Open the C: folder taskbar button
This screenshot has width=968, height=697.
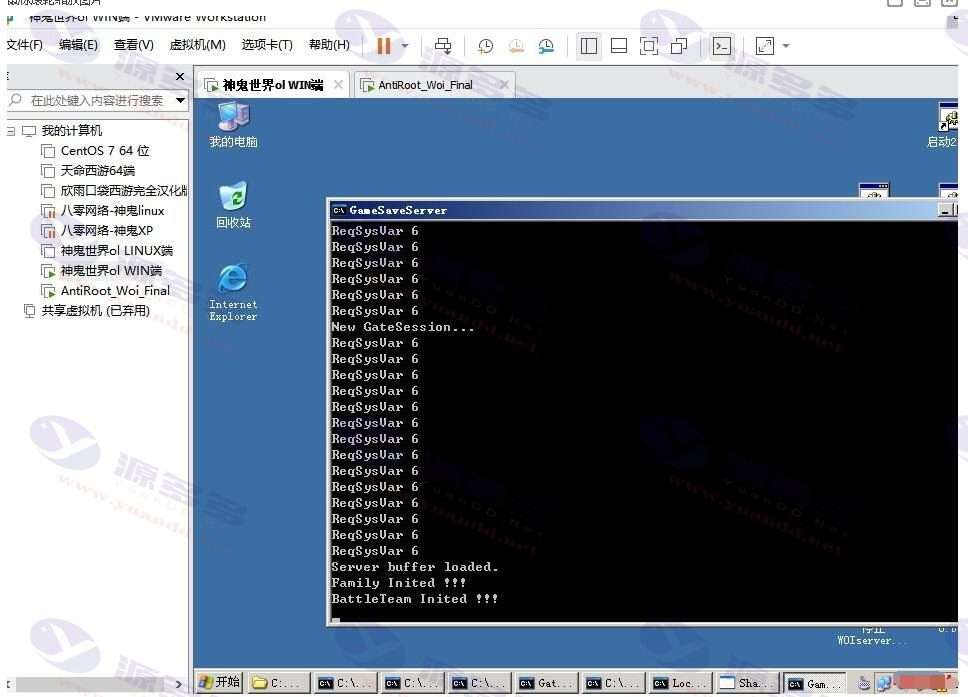pyautogui.click(x=276, y=683)
